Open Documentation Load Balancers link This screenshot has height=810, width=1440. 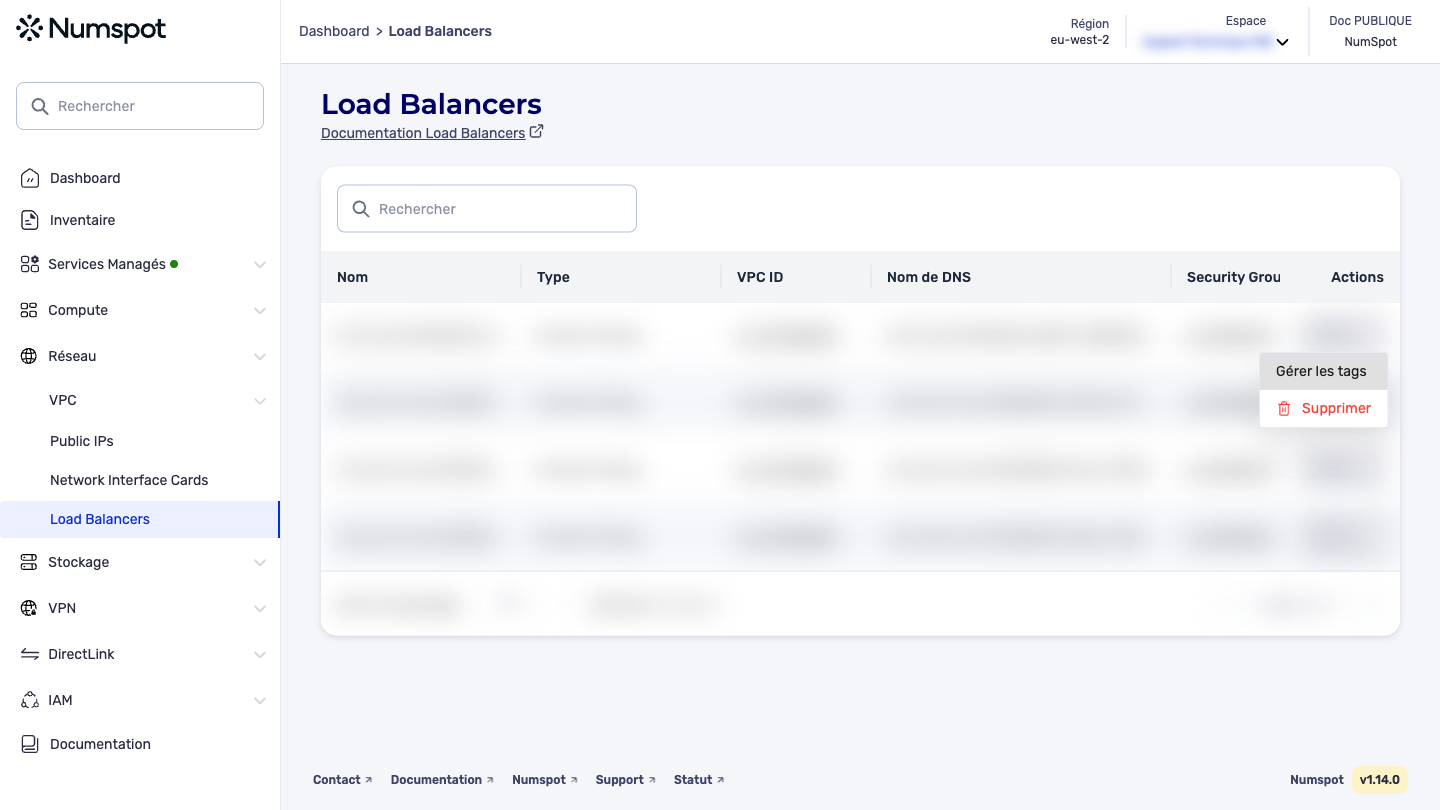tap(423, 133)
